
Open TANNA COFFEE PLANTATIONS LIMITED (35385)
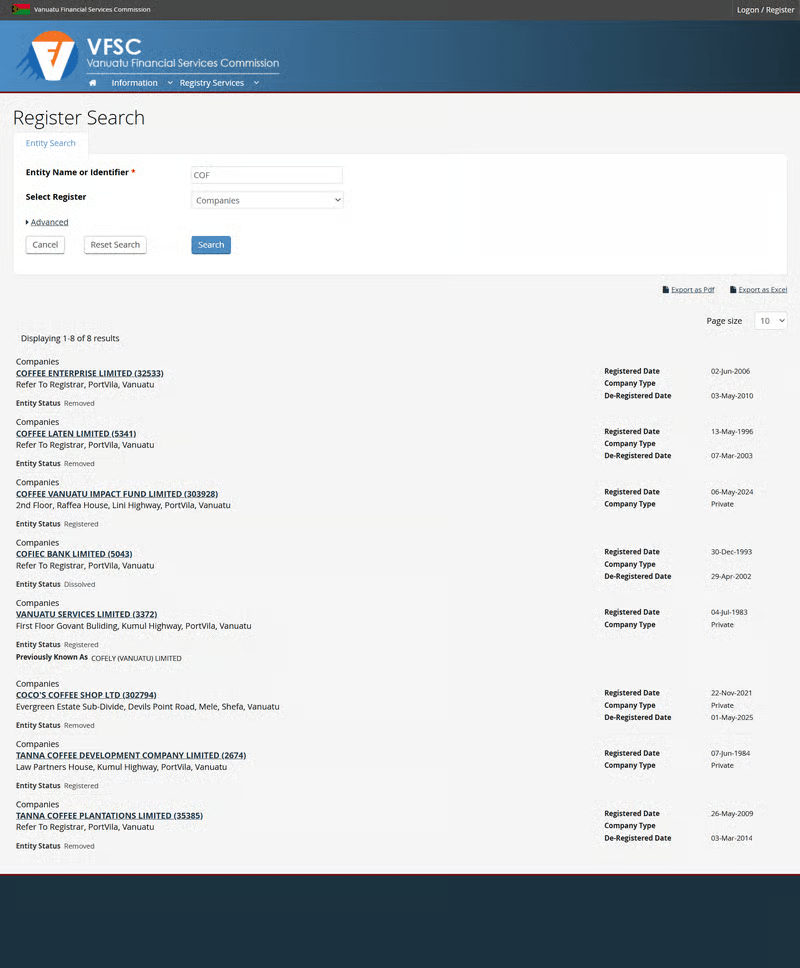[x=109, y=816]
